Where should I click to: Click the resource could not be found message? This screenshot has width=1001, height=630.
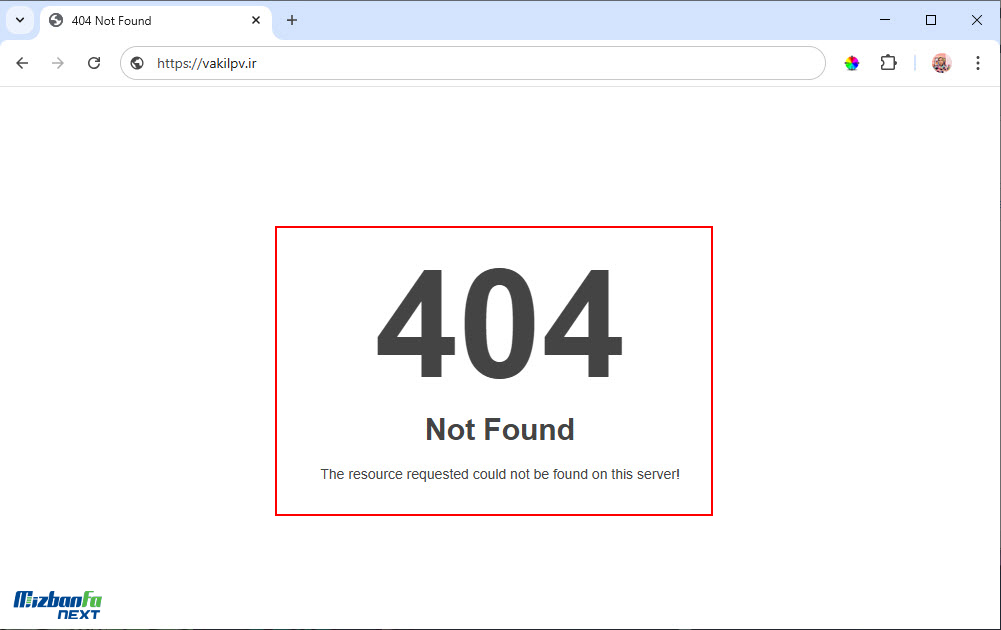point(500,474)
